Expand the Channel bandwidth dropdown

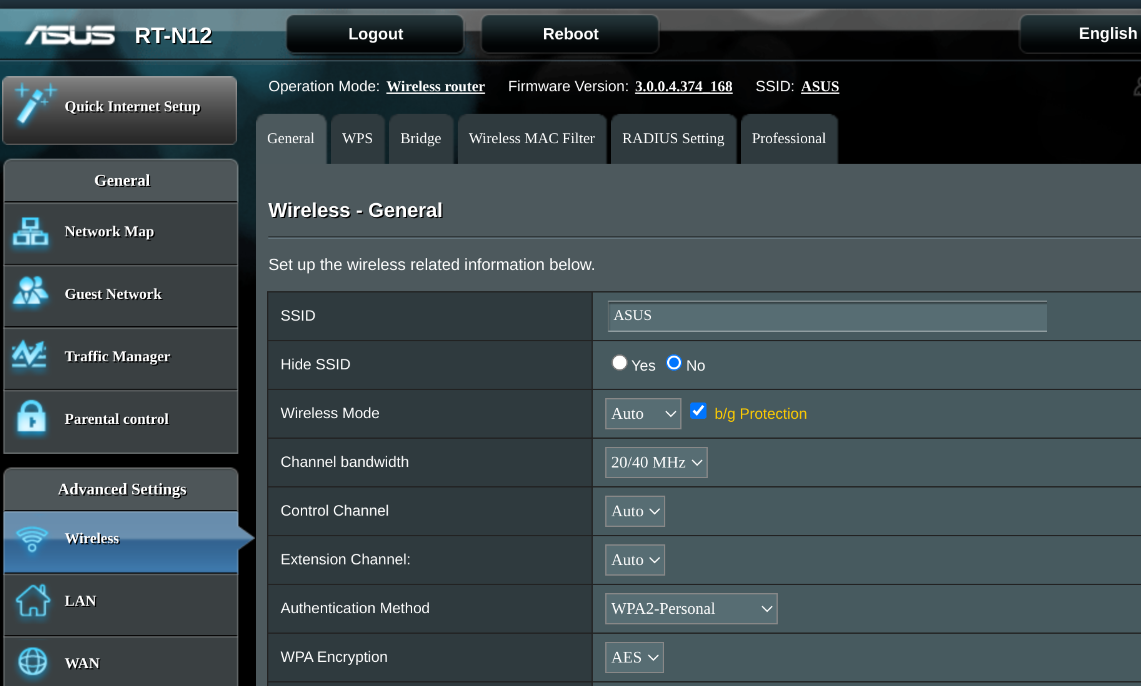click(x=656, y=462)
